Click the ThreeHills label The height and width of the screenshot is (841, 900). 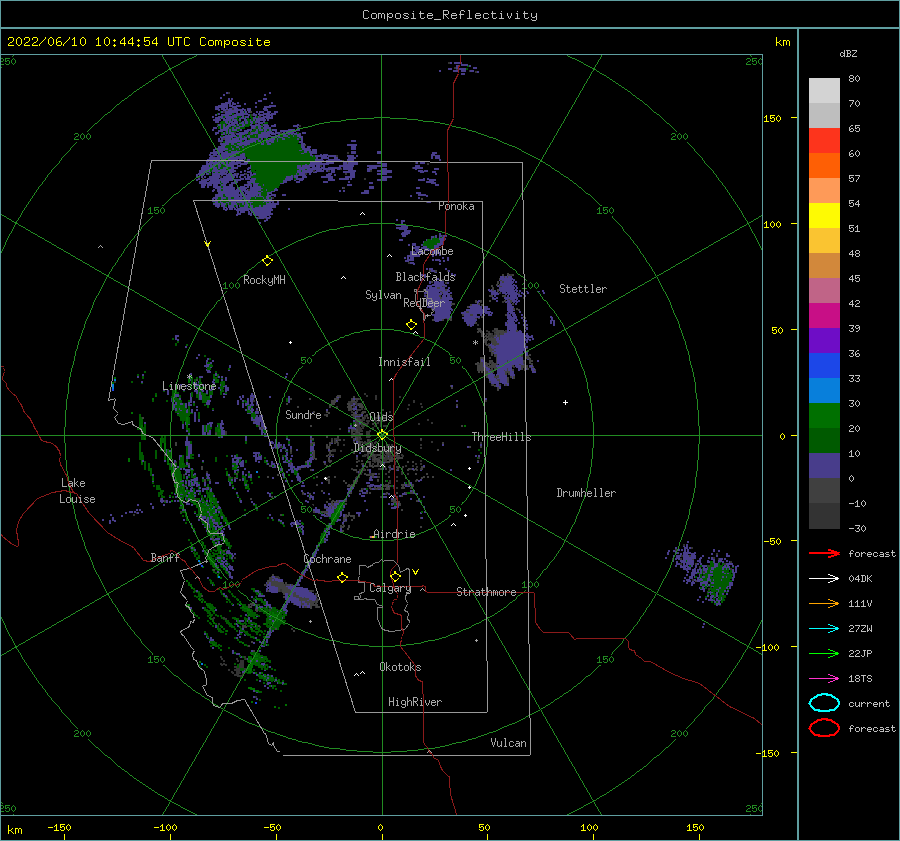tap(501, 437)
